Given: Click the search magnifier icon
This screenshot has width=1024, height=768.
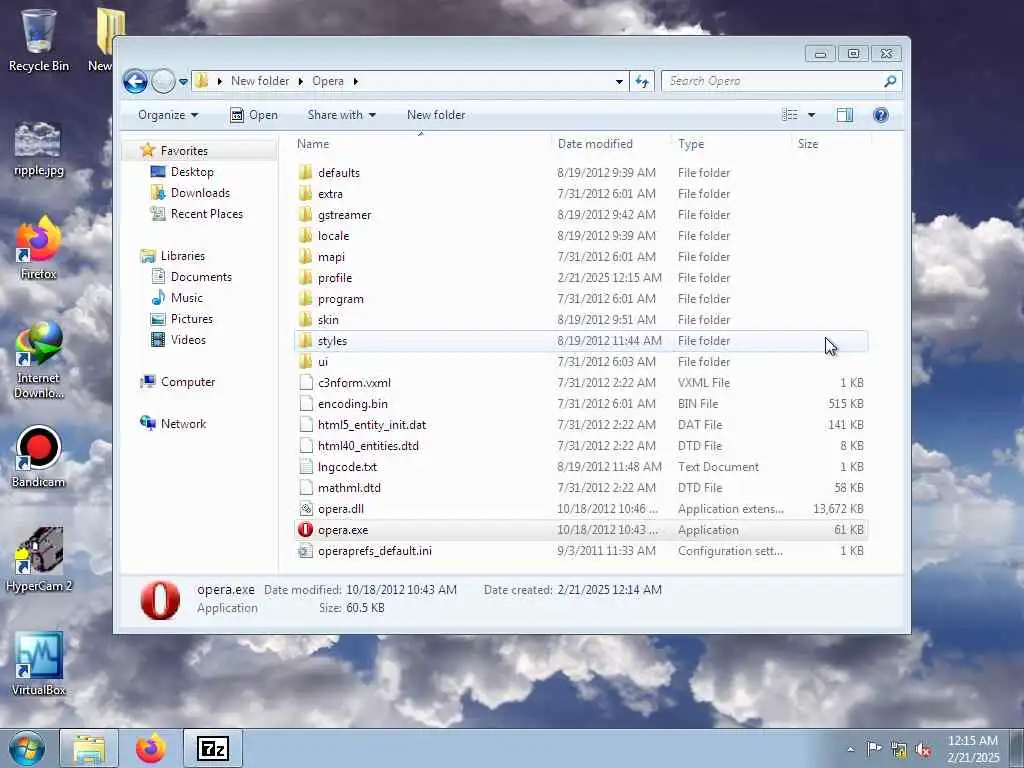Looking at the screenshot, I should pyautogui.click(x=890, y=81).
